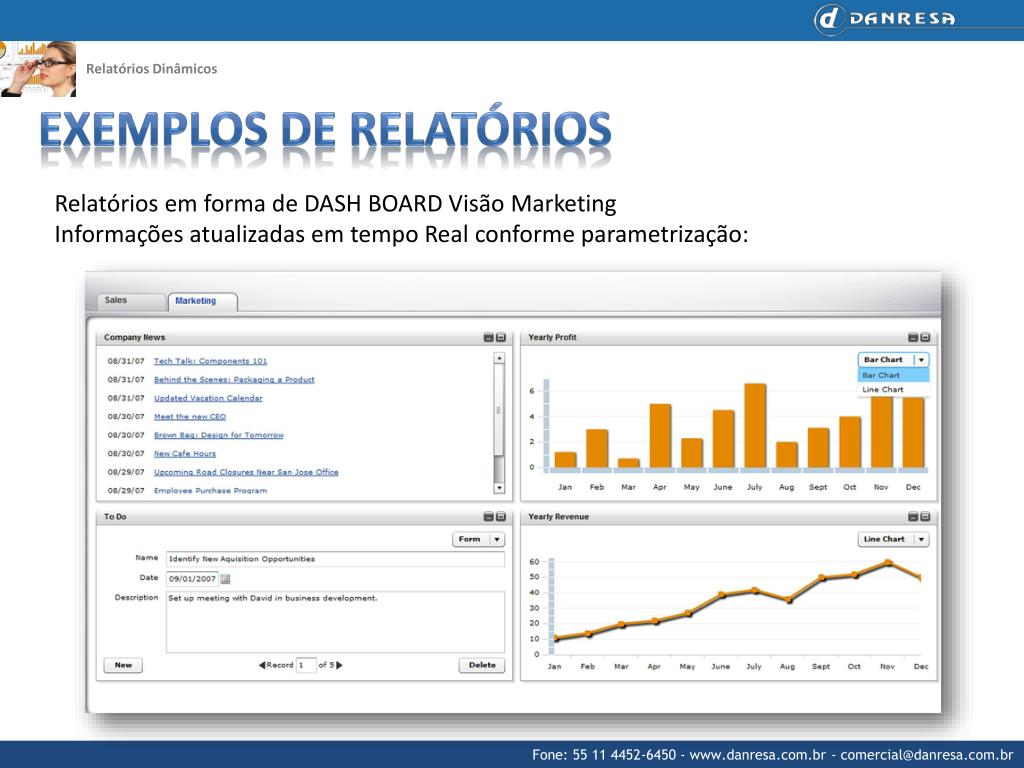Image resolution: width=1024 pixels, height=768 pixels.
Task: Open New Cafe Hours link
Action: pos(185,453)
